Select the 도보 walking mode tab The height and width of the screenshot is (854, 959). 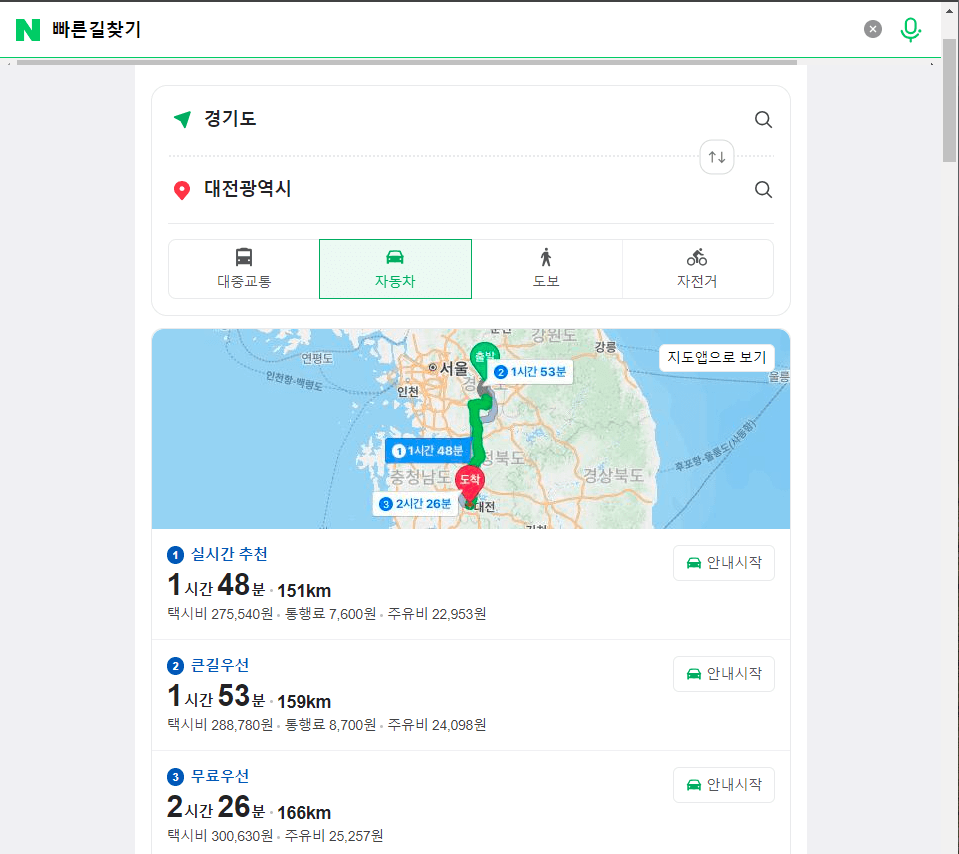point(546,269)
